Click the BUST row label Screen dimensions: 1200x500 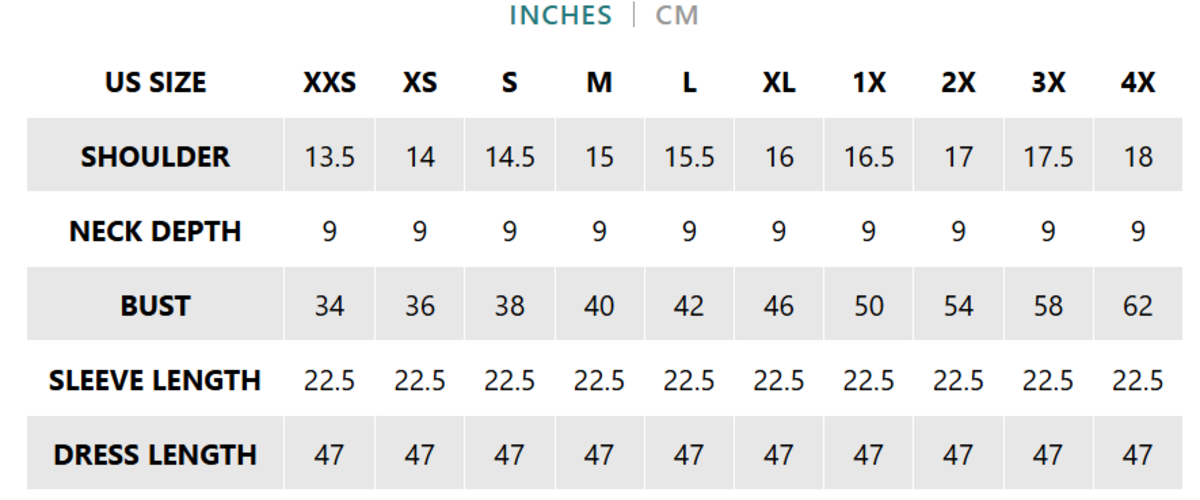click(x=155, y=305)
